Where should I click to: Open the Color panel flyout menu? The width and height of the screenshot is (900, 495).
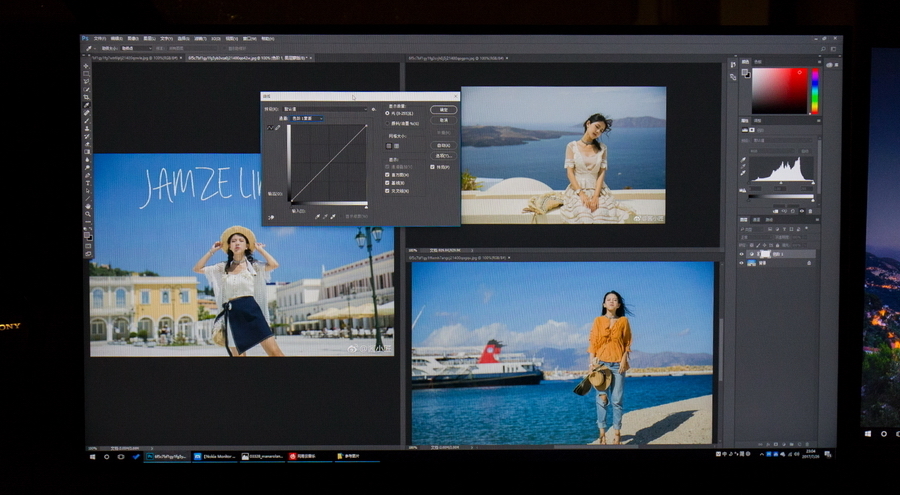coord(820,62)
